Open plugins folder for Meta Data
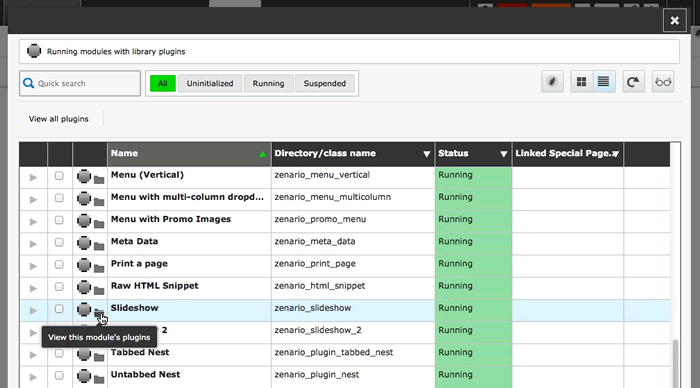Viewport: 700px width, 388px height. pyautogui.click(x=99, y=246)
